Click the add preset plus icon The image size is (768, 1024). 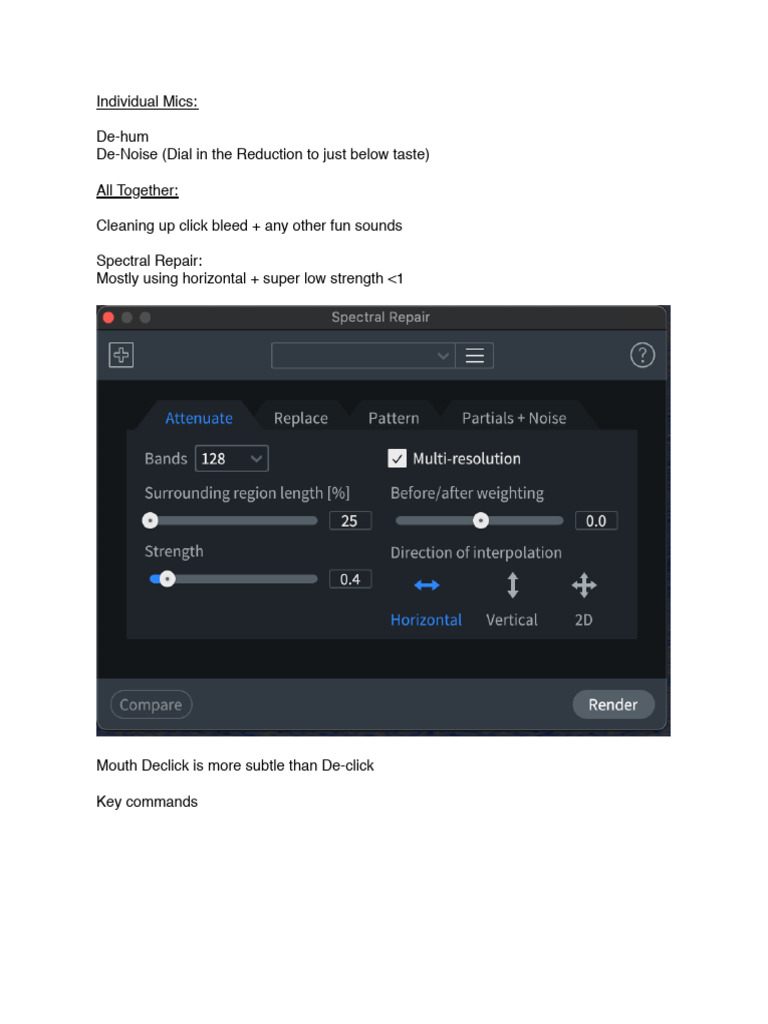tap(121, 355)
